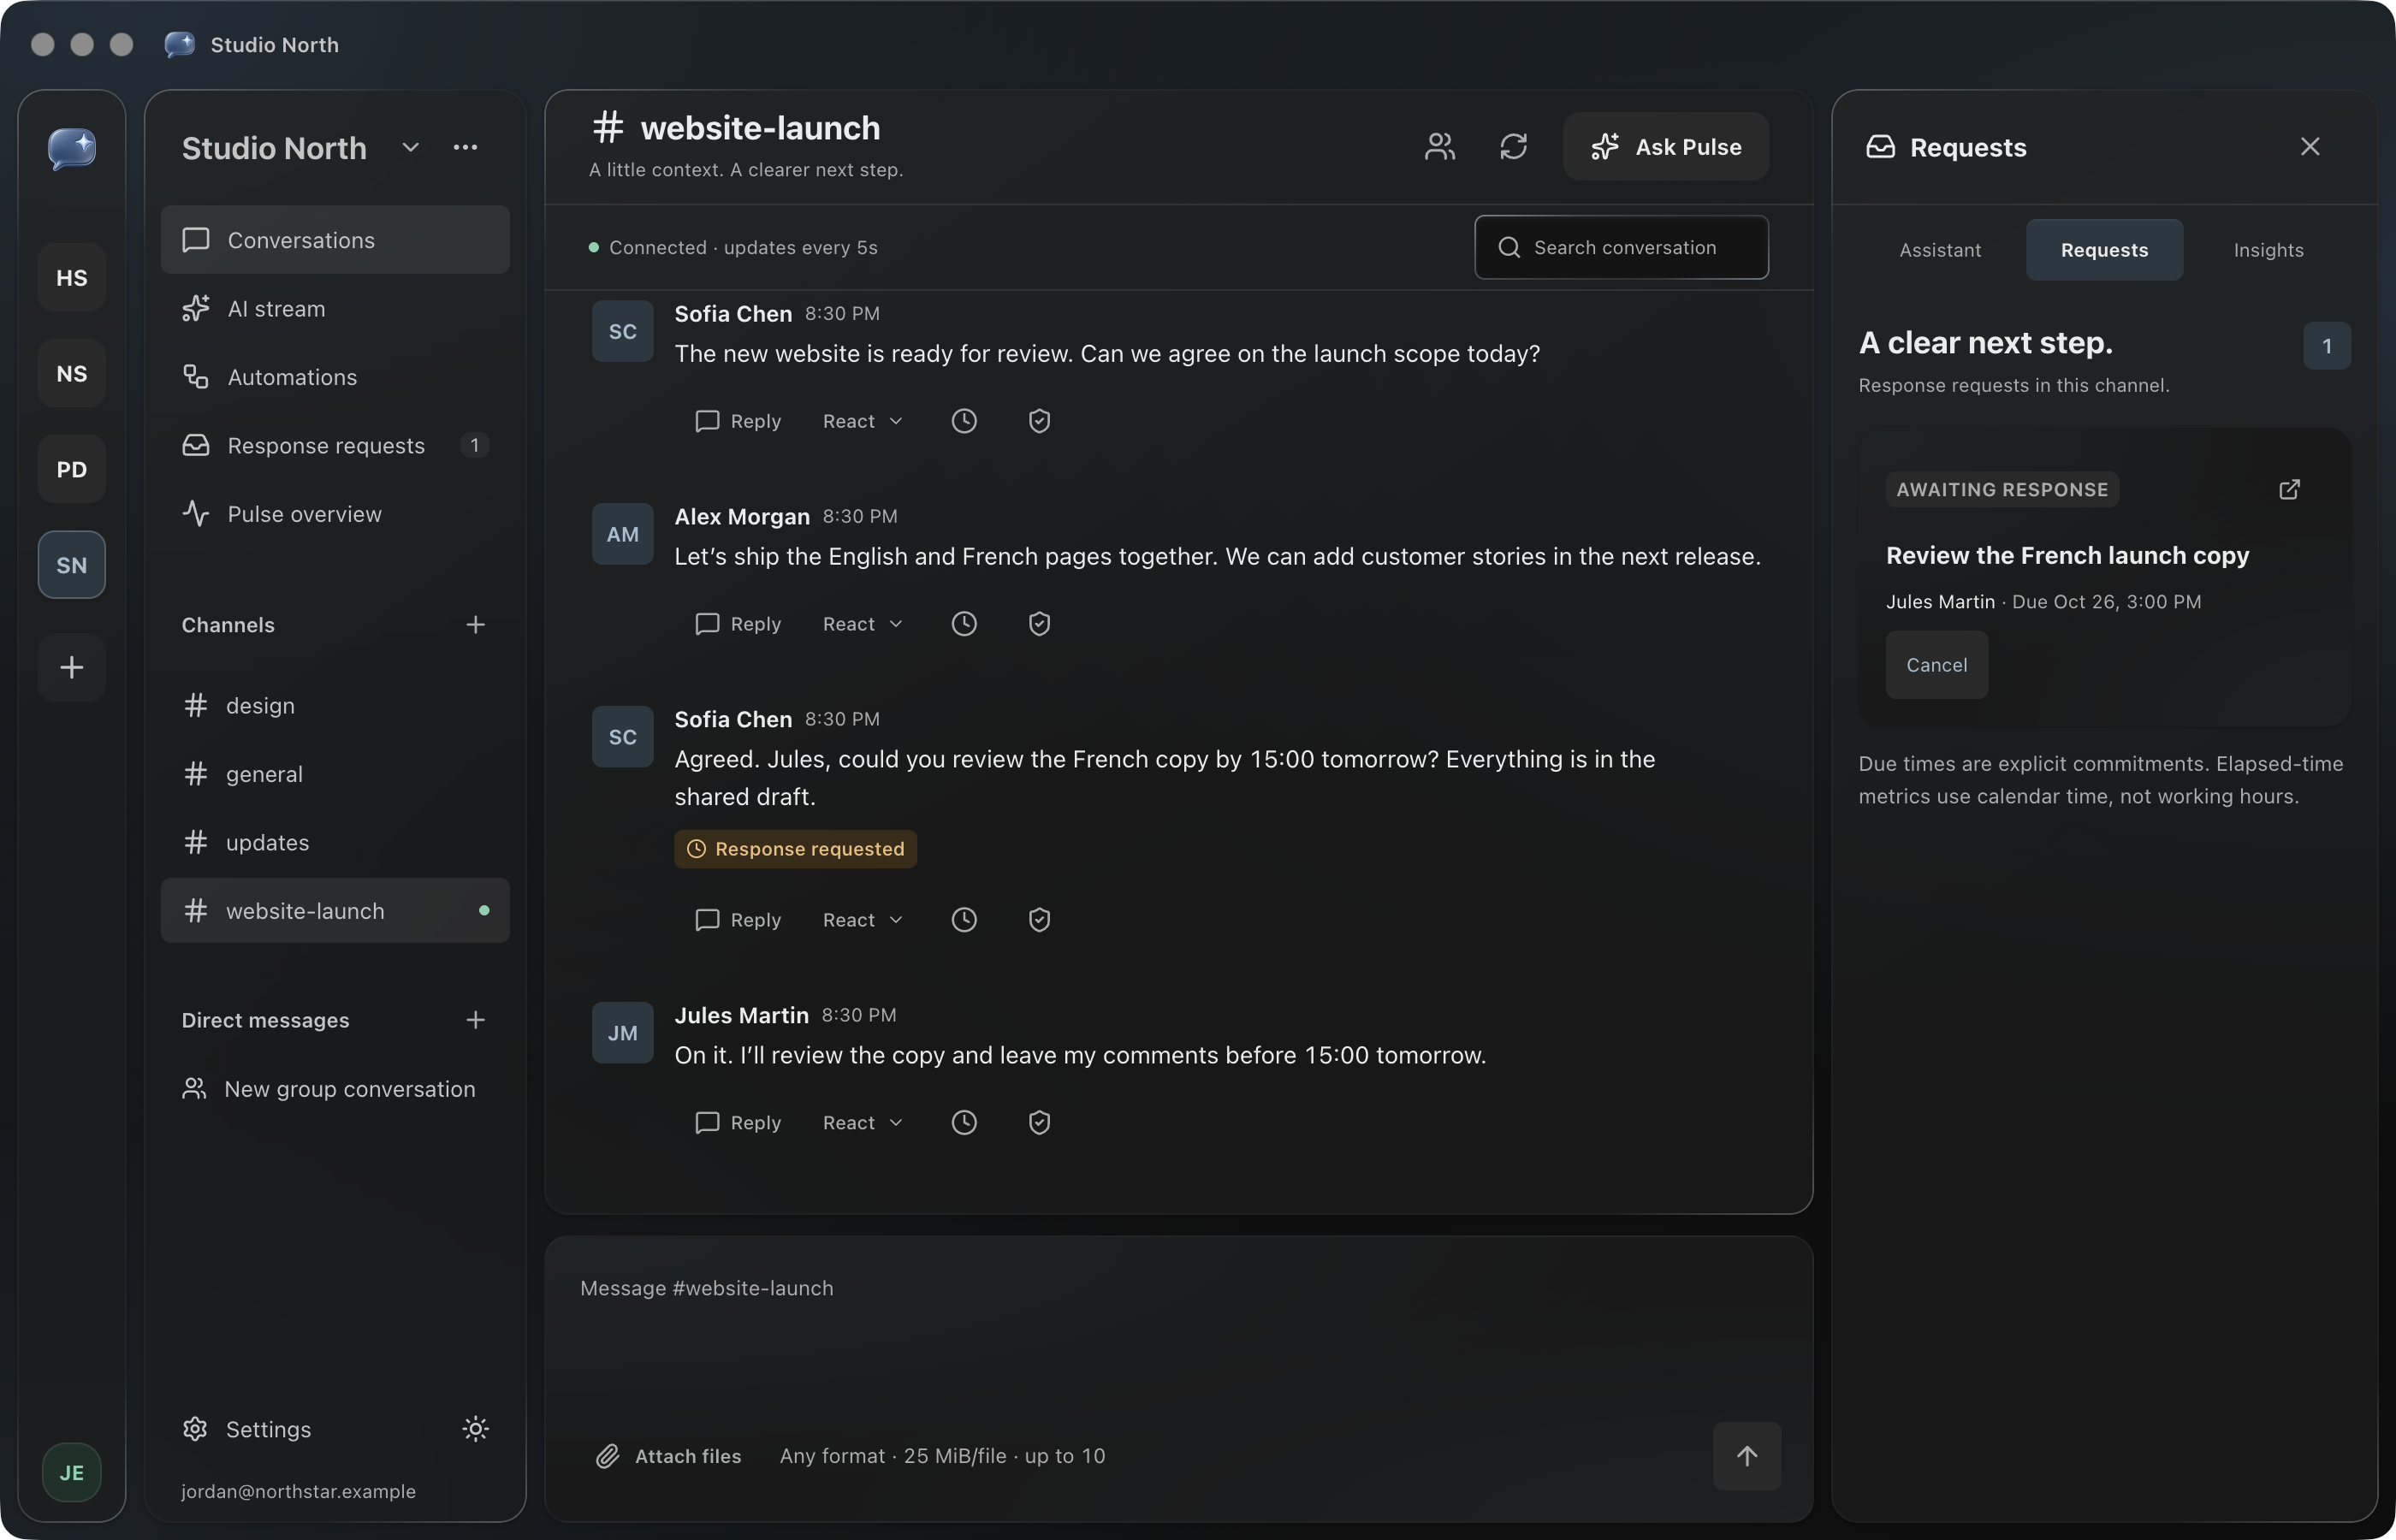This screenshot has height=1540, width=2396.
Task: Switch to the Insights tab
Action: pos(2268,250)
